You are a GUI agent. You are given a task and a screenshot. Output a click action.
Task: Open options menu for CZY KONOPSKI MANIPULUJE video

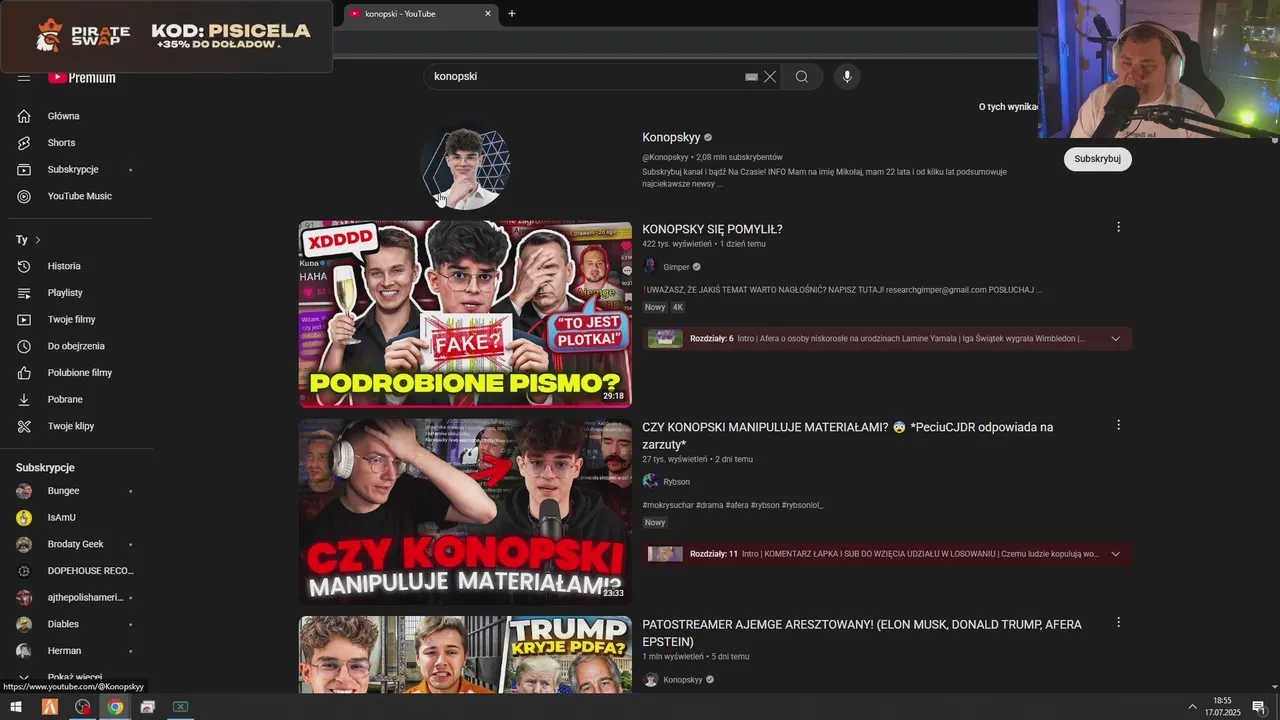pyautogui.click(x=1118, y=425)
